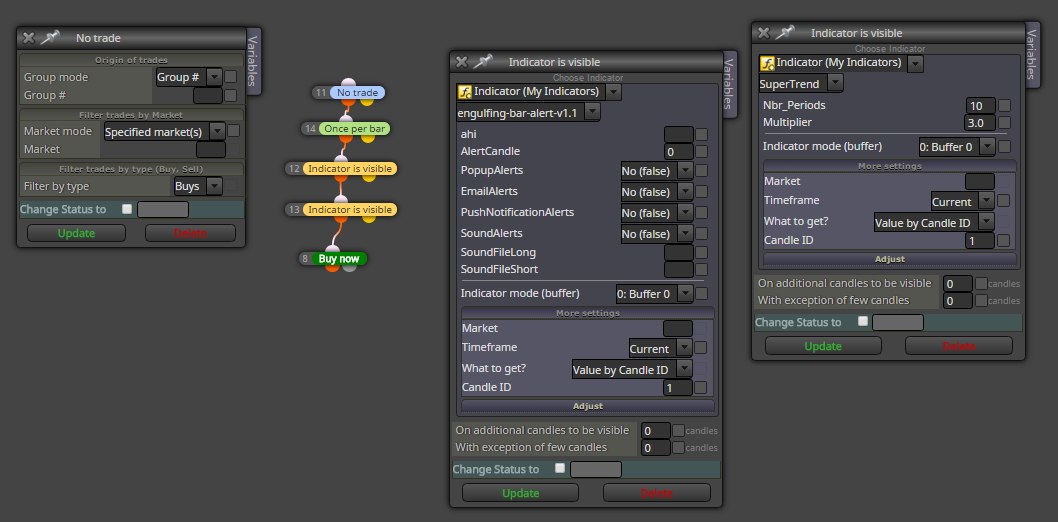Click Nbr_Periods value field
The width and height of the screenshot is (1058, 522).
pyautogui.click(x=980, y=105)
